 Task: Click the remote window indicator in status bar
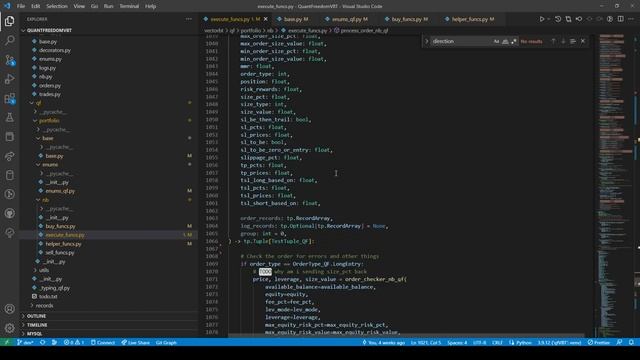click(x=6, y=342)
